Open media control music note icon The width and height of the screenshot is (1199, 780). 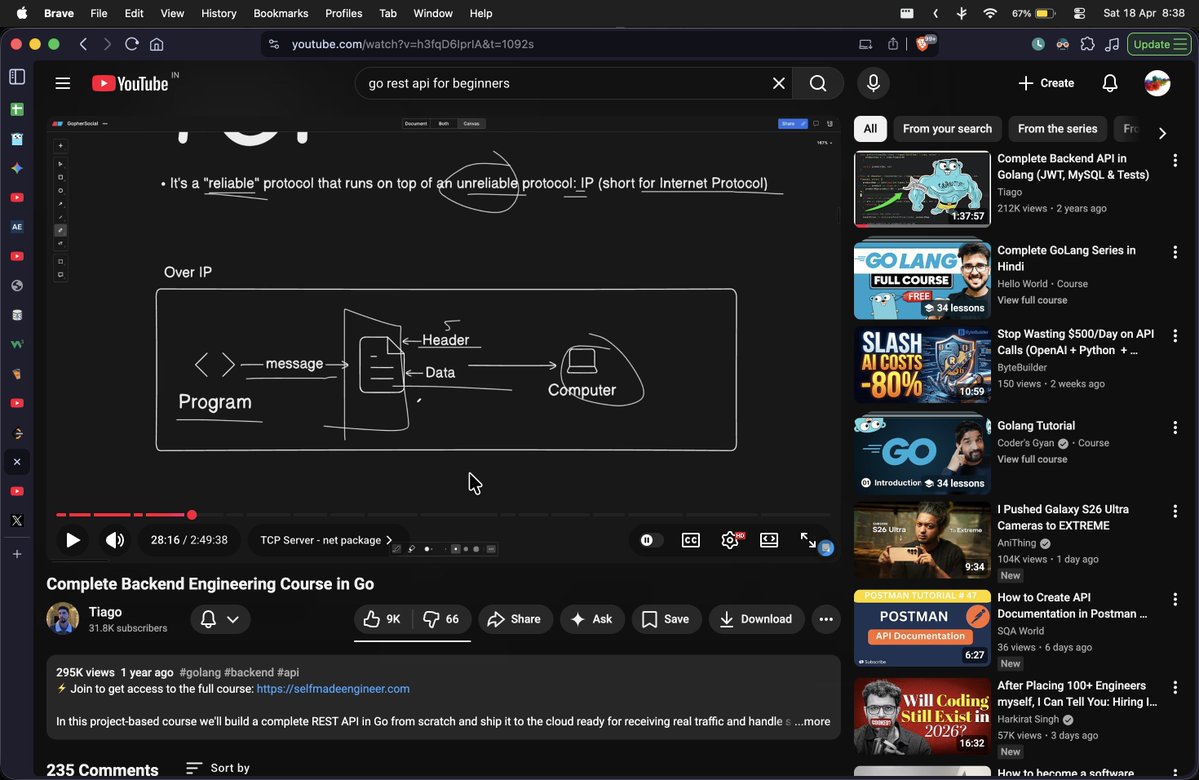pos(1112,44)
